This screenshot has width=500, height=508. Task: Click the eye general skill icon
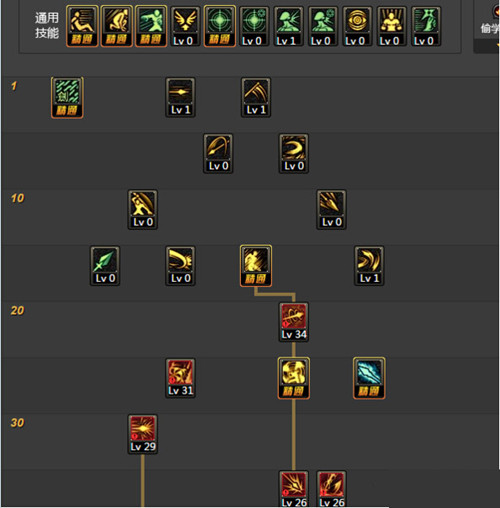click(x=357, y=26)
